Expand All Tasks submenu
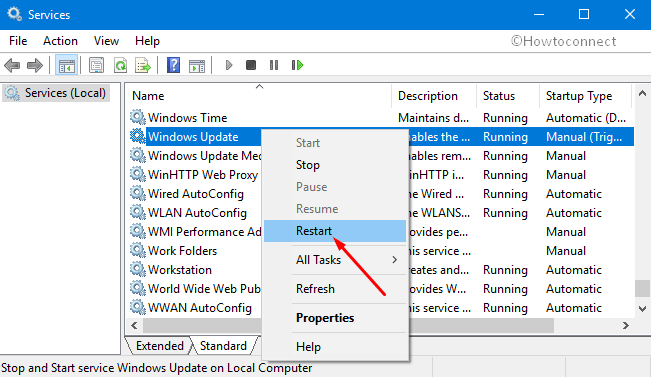This screenshot has width=651, height=377. tap(335, 260)
